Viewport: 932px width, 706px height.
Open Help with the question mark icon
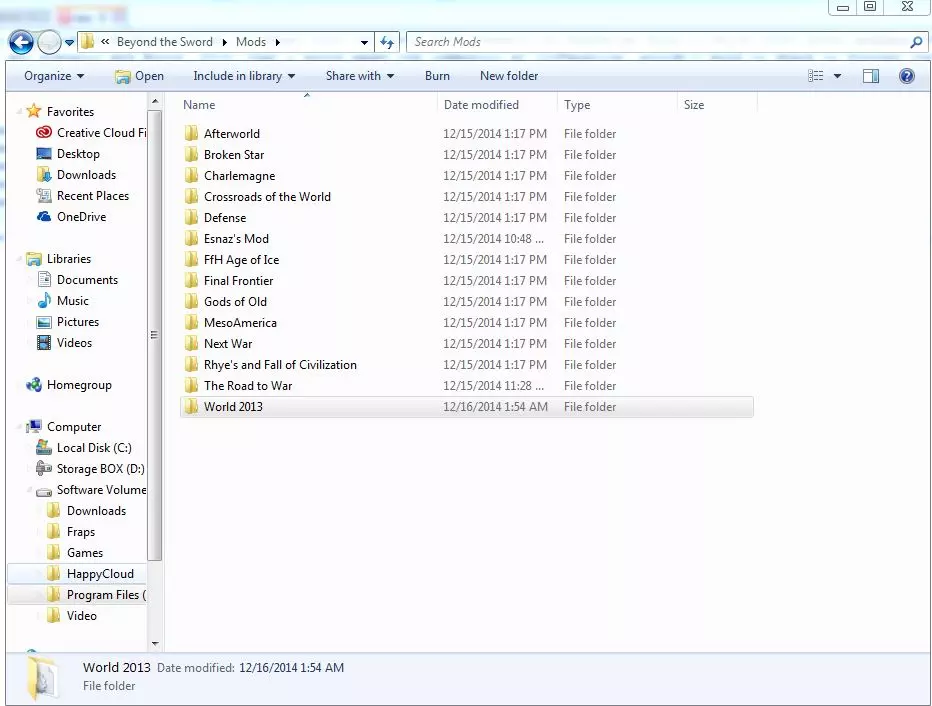click(x=906, y=76)
